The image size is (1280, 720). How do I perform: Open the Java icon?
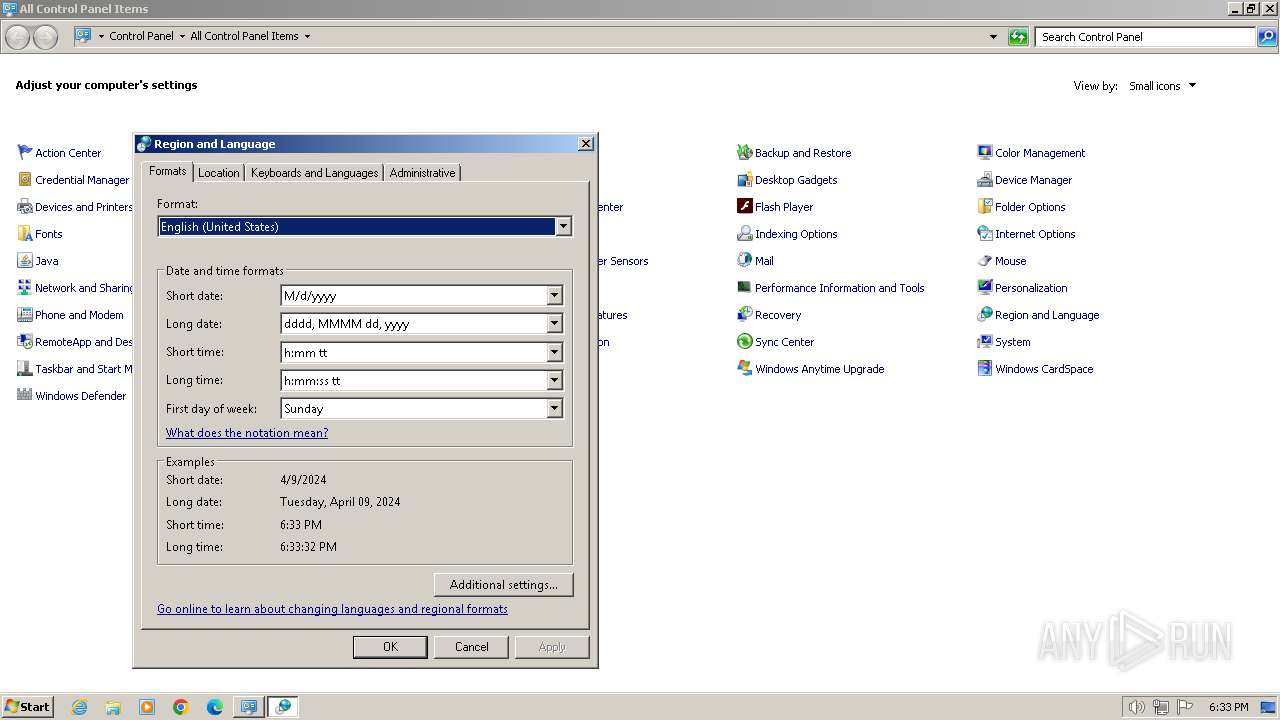coord(25,261)
